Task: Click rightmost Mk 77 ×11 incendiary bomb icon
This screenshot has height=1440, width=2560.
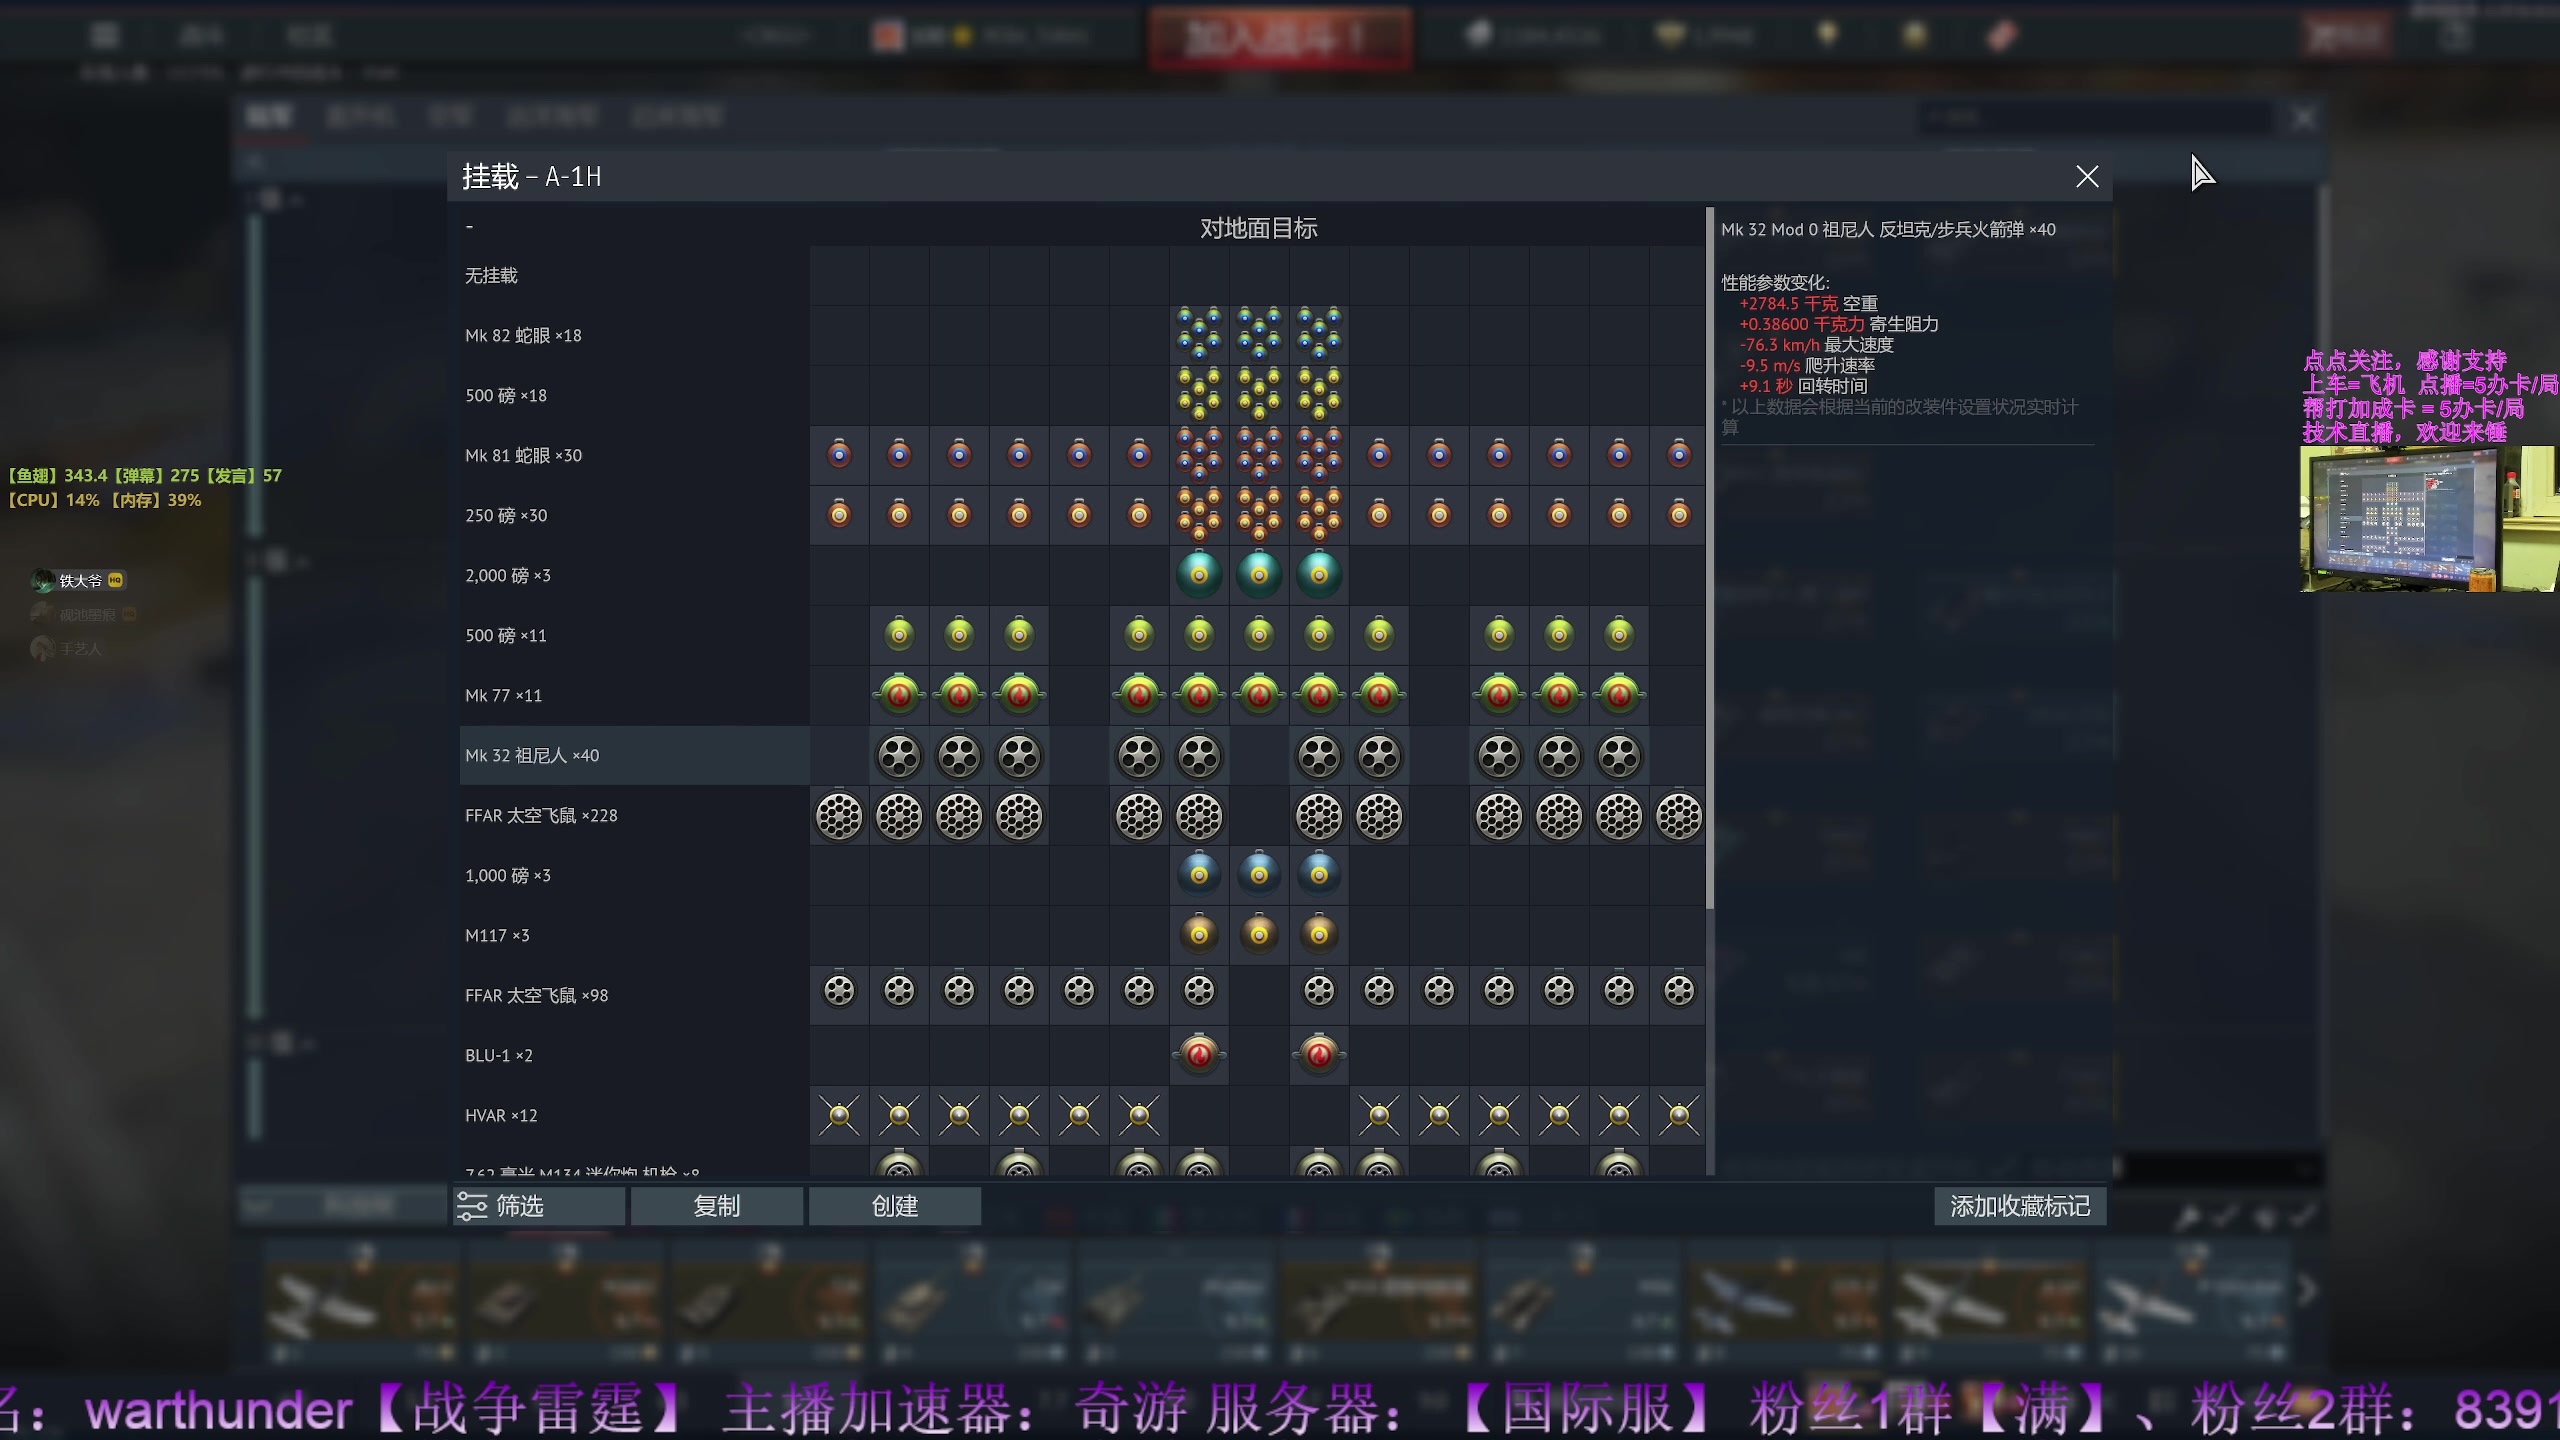Action: point(1619,694)
